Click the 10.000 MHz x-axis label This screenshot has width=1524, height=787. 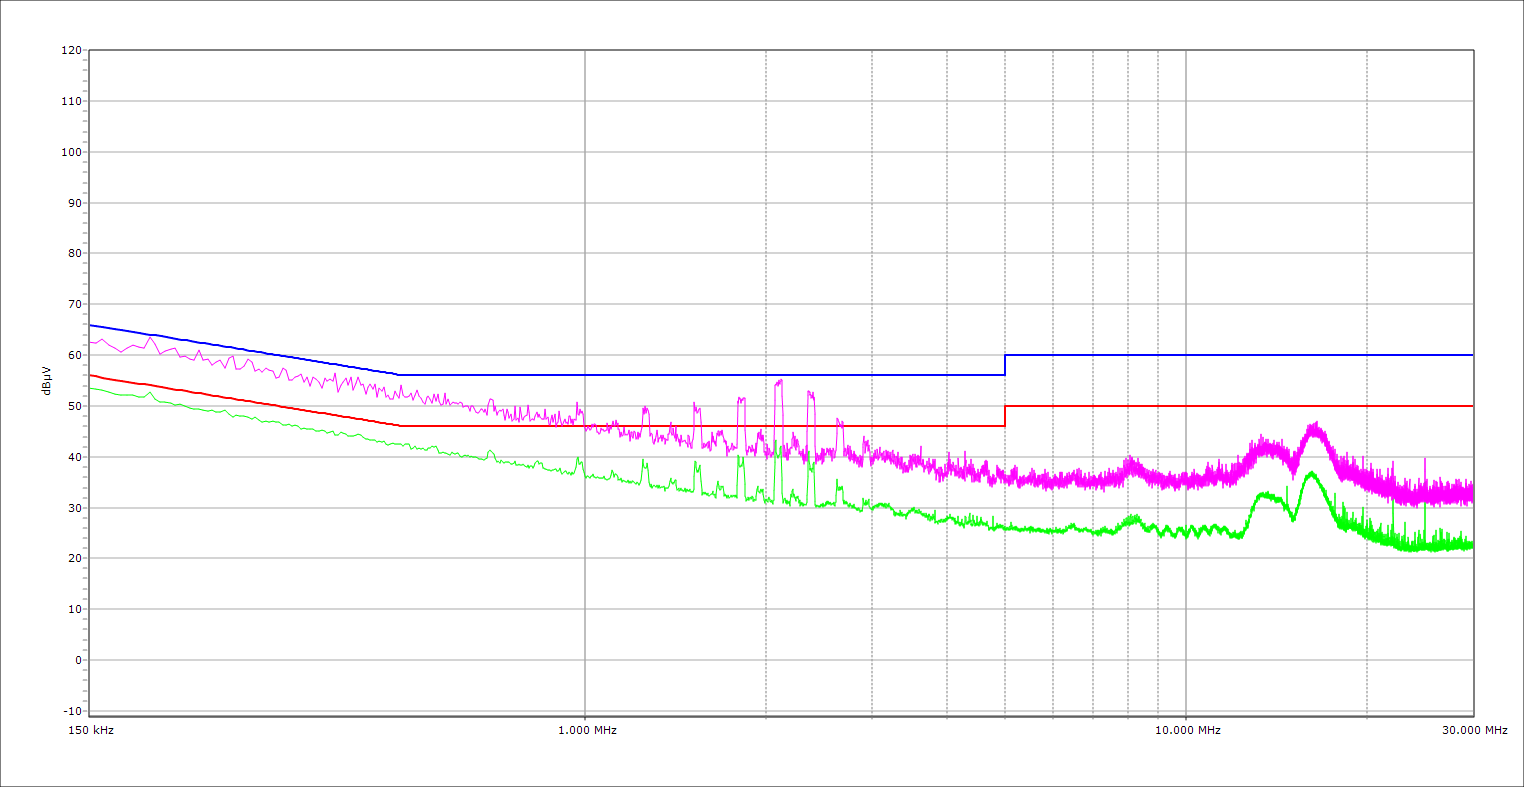[x=1186, y=730]
